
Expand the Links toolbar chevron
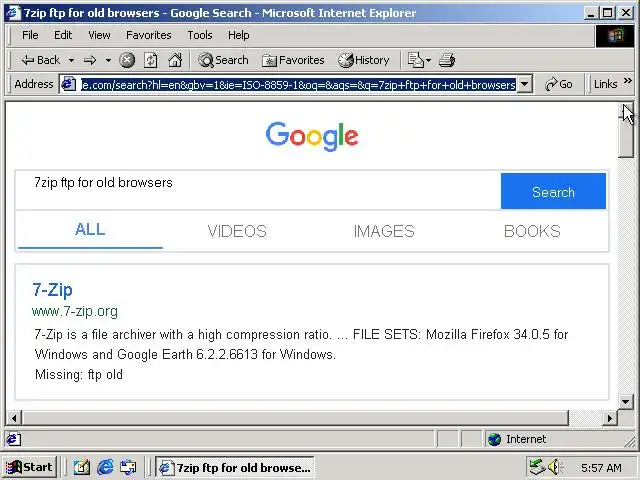(x=628, y=81)
